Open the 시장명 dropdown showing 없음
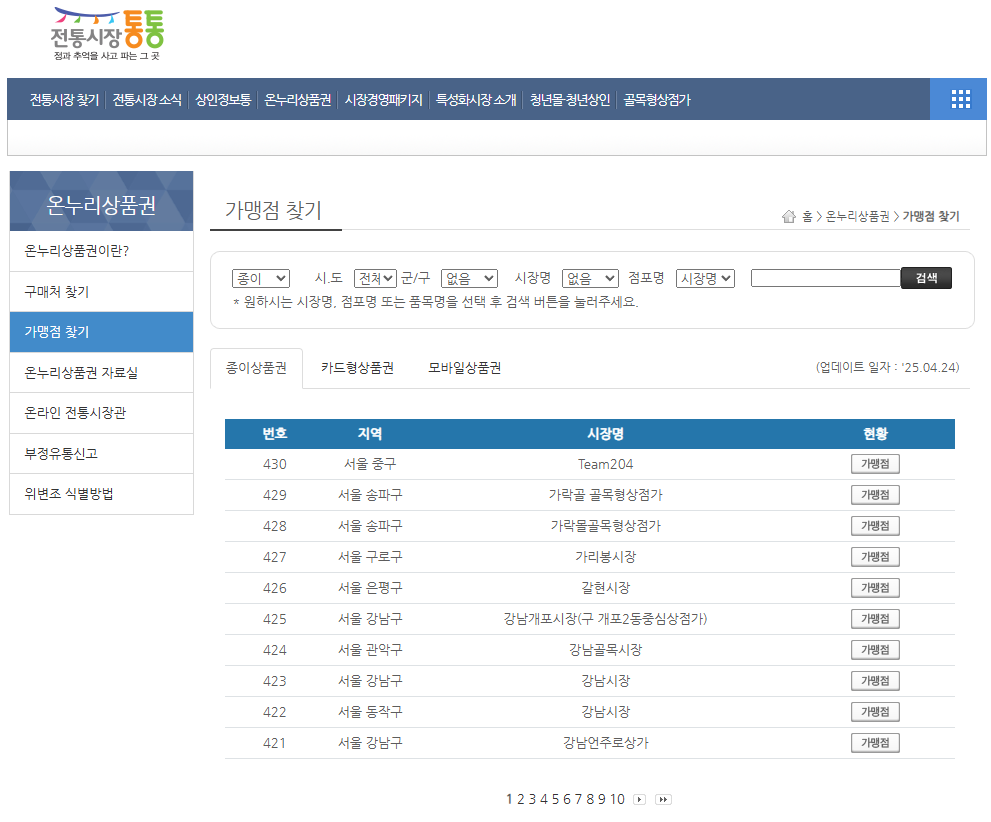 [589, 278]
